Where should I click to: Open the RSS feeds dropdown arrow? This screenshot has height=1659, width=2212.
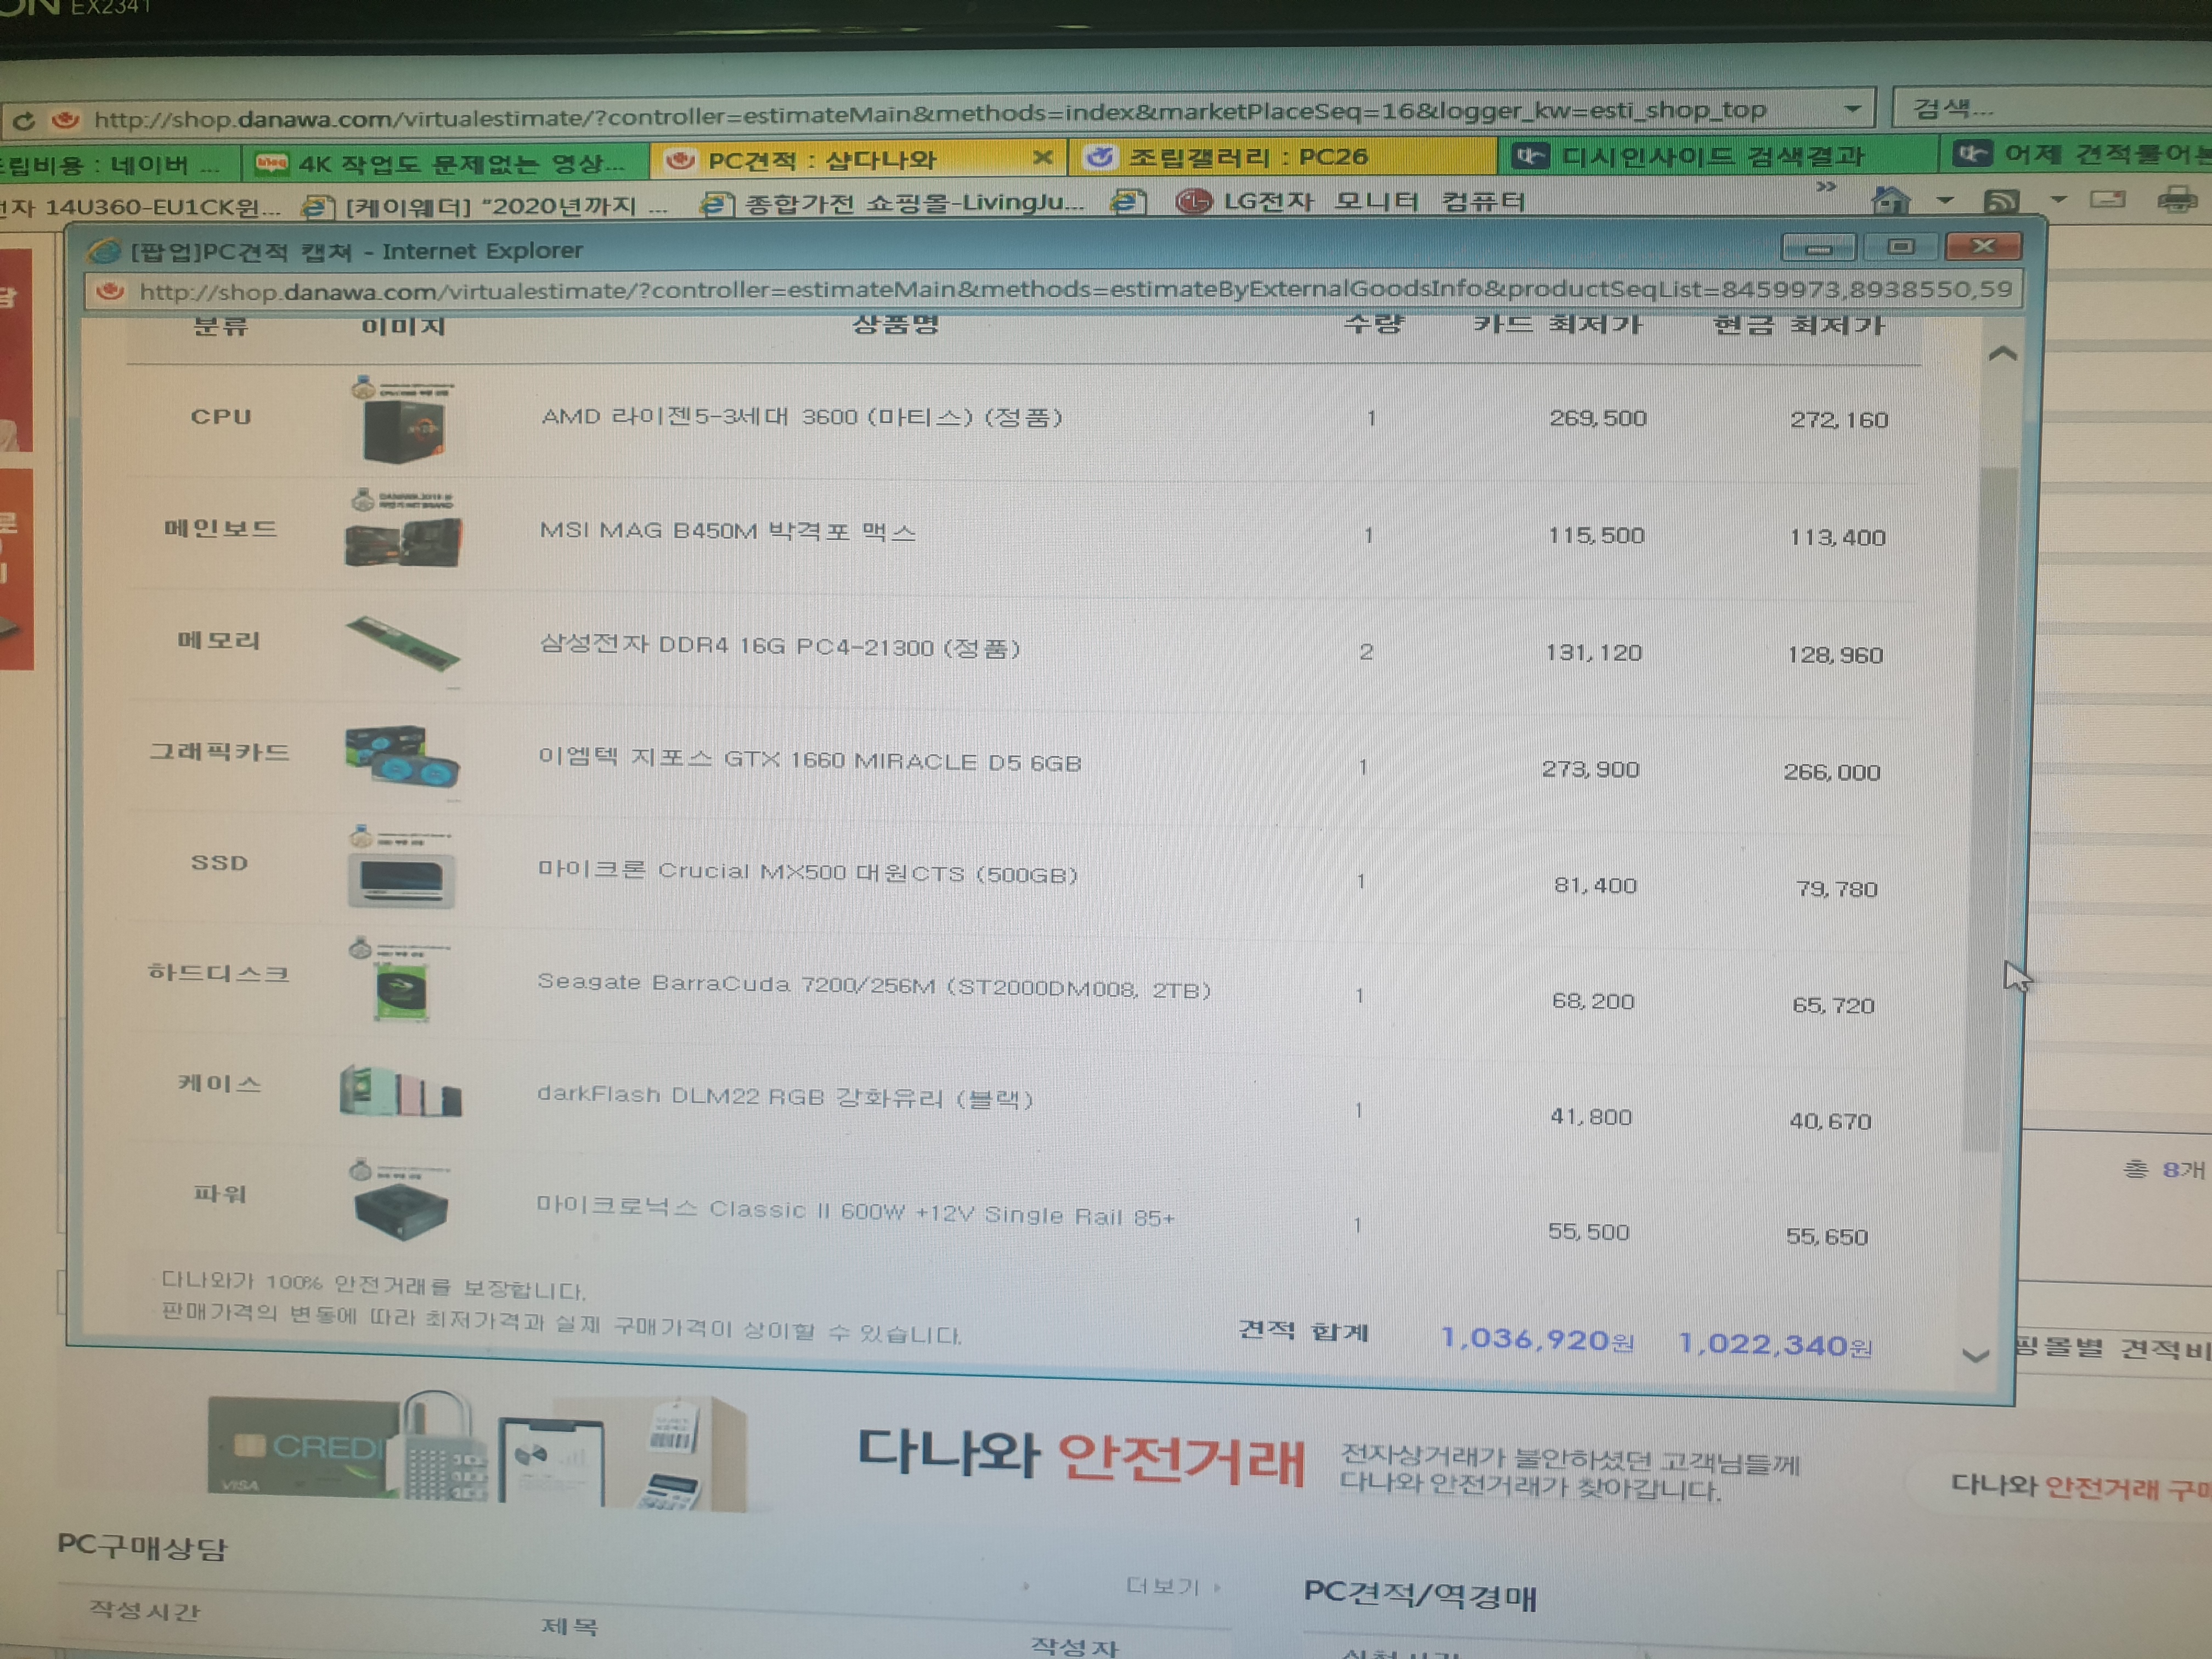tap(2058, 200)
